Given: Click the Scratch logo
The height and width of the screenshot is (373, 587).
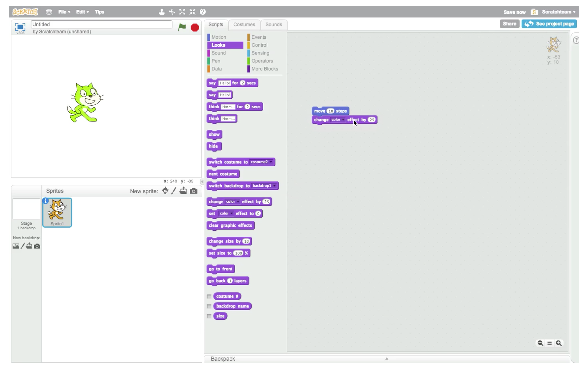Looking at the screenshot, I should pyautogui.click(x=25, y=12).
